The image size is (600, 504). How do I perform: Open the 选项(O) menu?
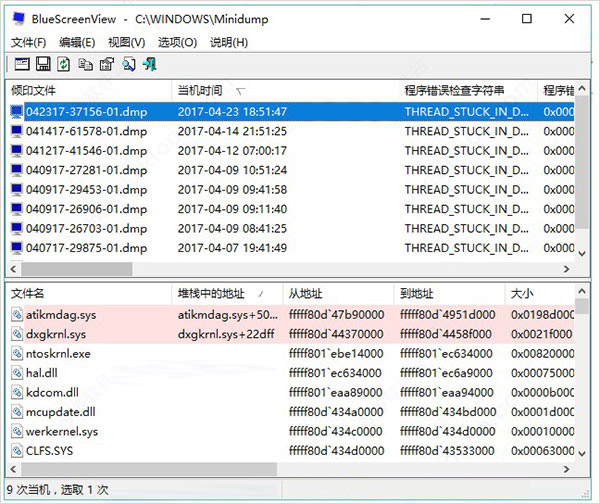tap(177, 42)
